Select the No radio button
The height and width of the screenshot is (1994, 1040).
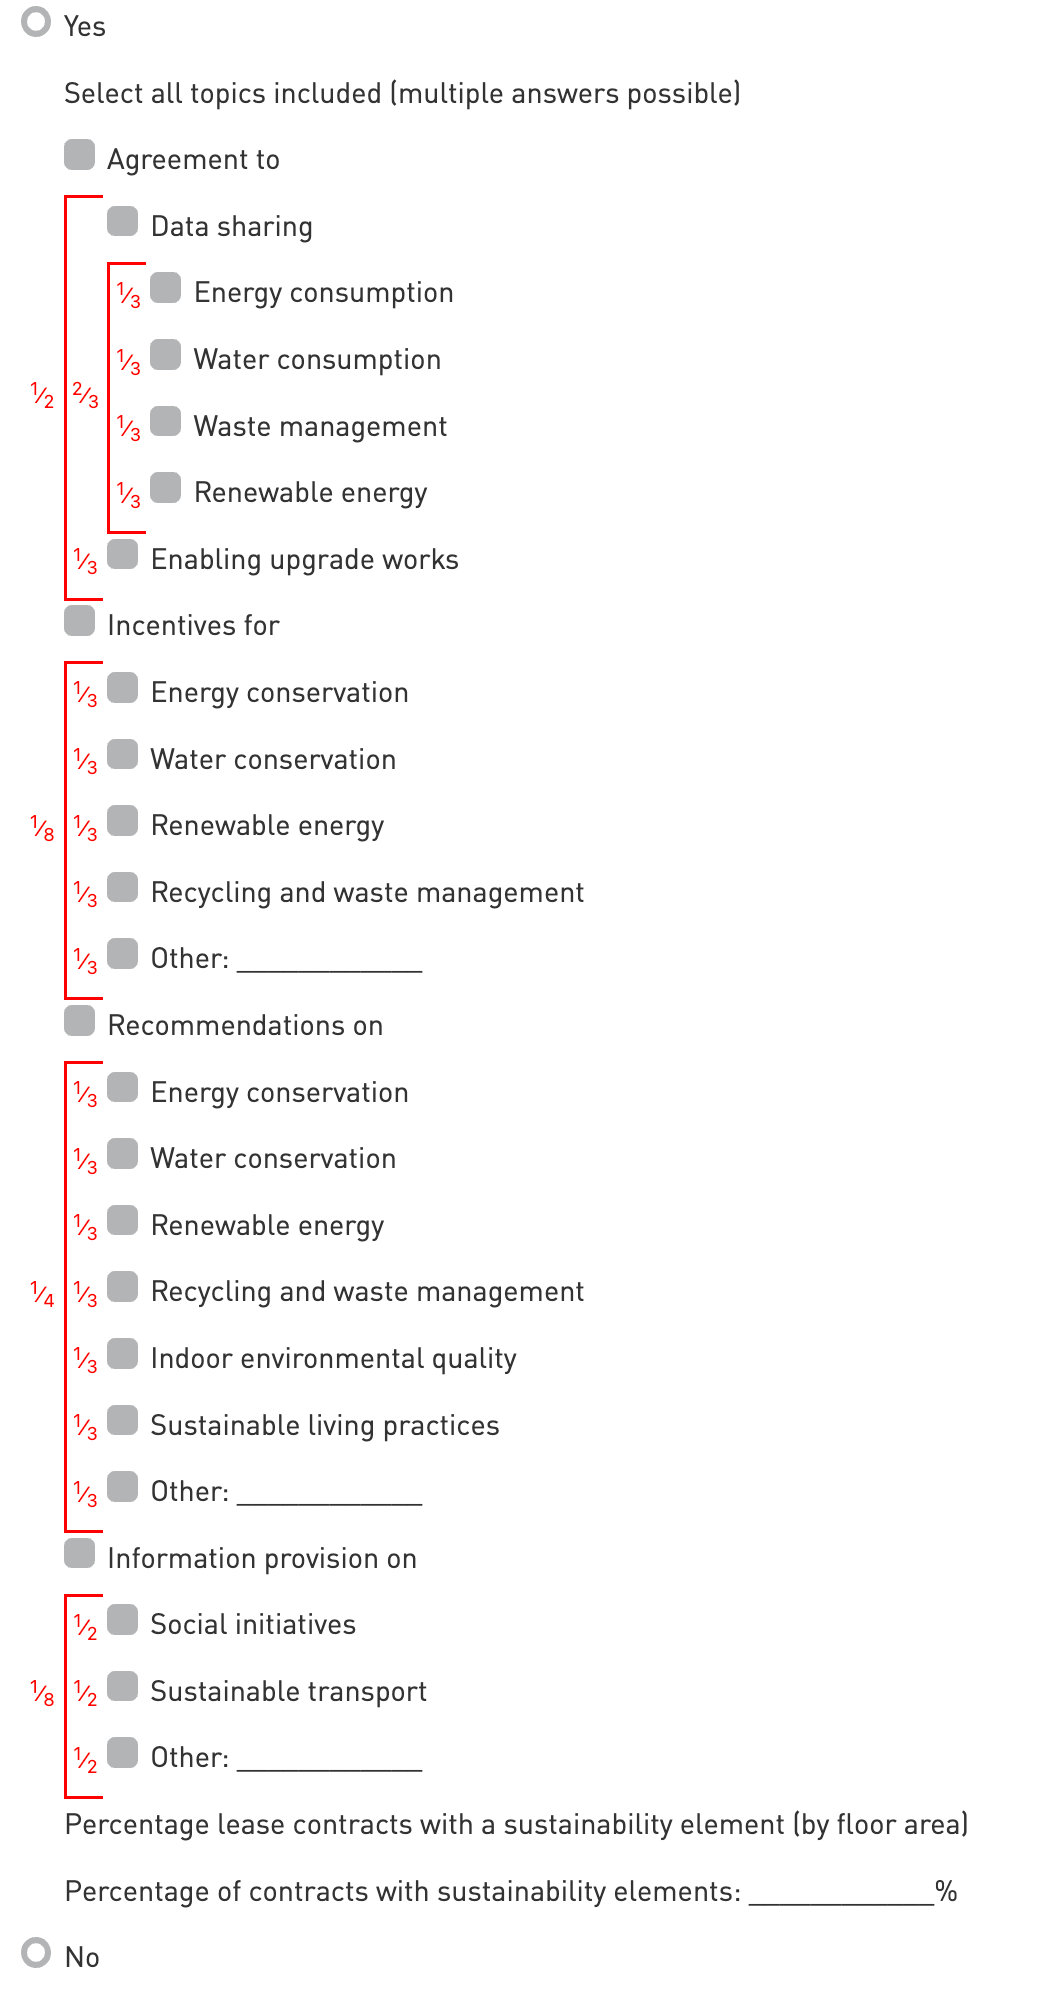(x=36, y=1952)
